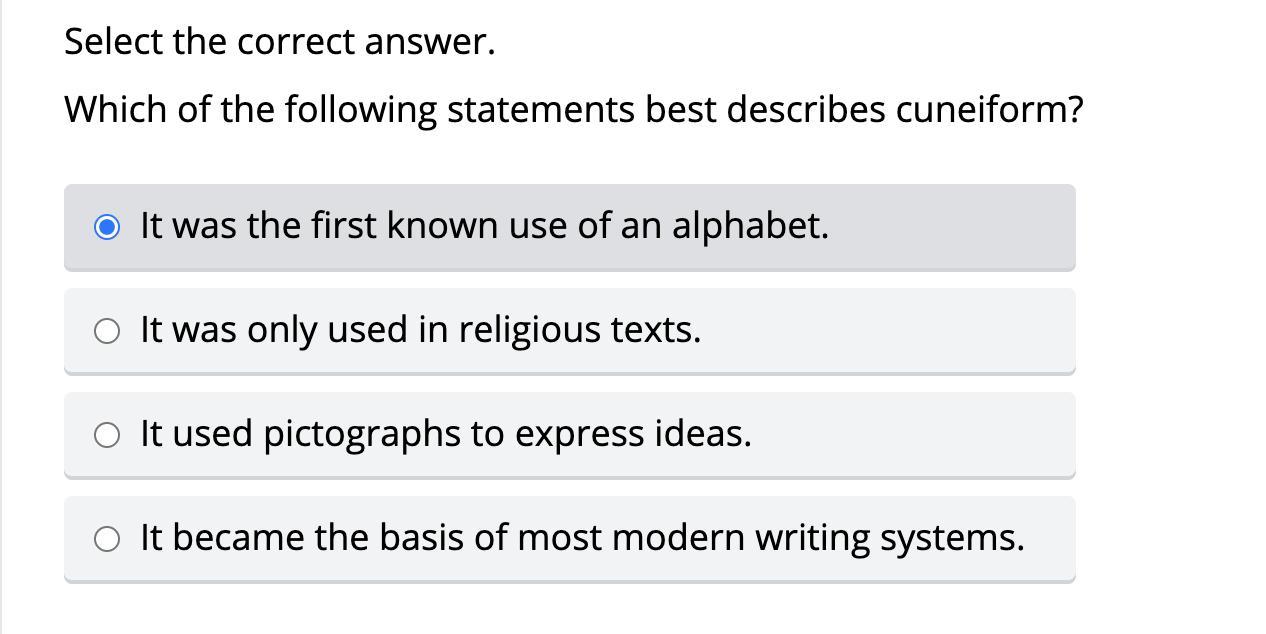The image size is (1266, 634).
Task: Click the text "It used pictographs to express ideas."
Action: 445,434
